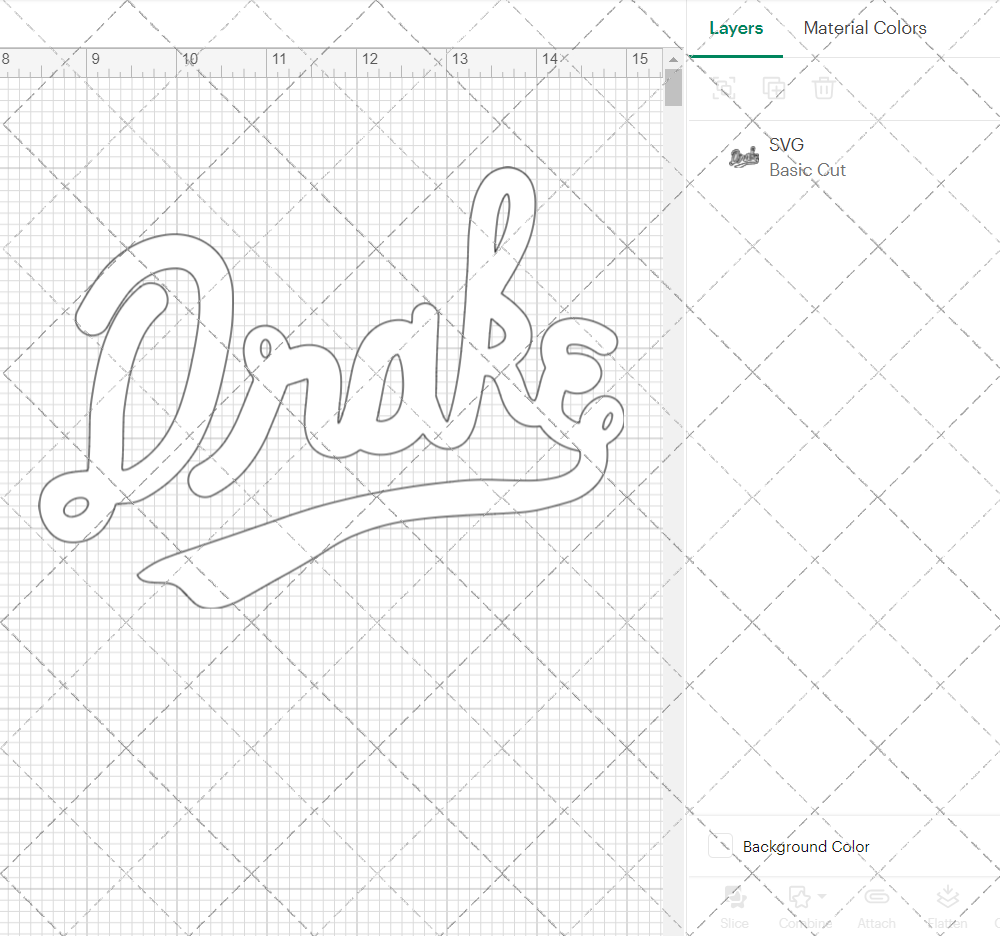Click the Group layers icon

click(724, 88)
